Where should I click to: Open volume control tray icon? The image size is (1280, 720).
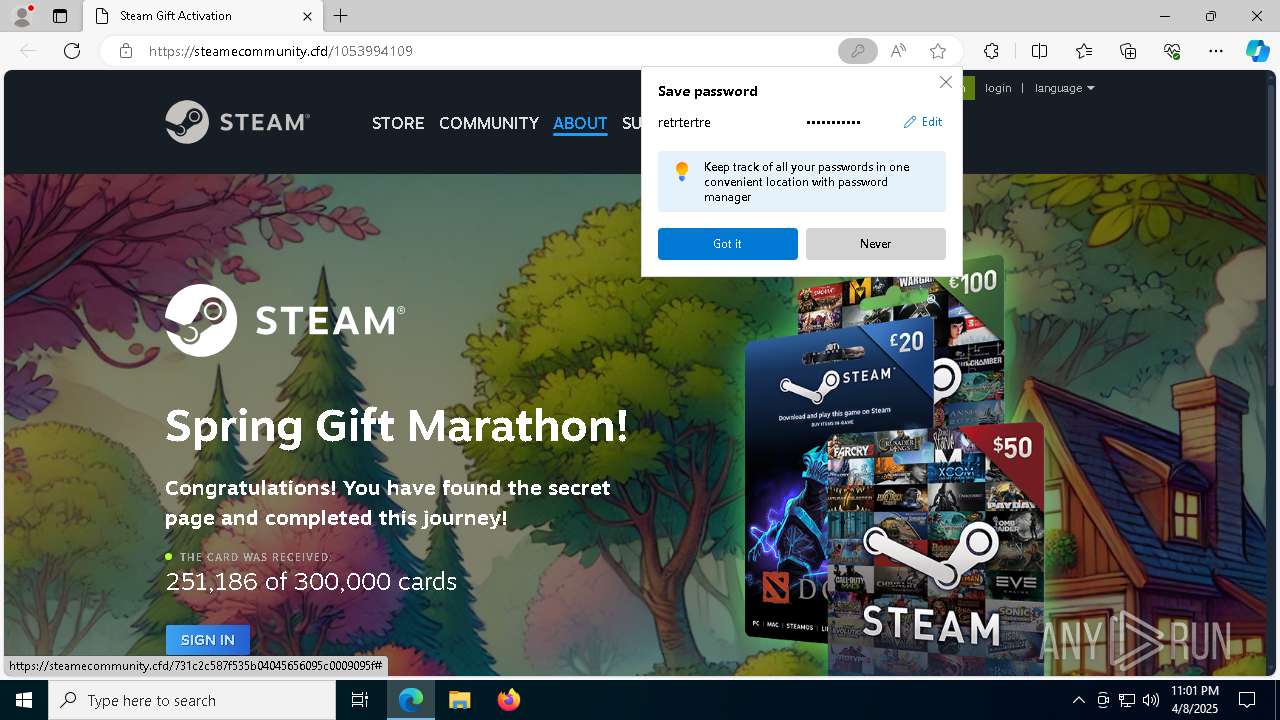(x=1151, y=700)
